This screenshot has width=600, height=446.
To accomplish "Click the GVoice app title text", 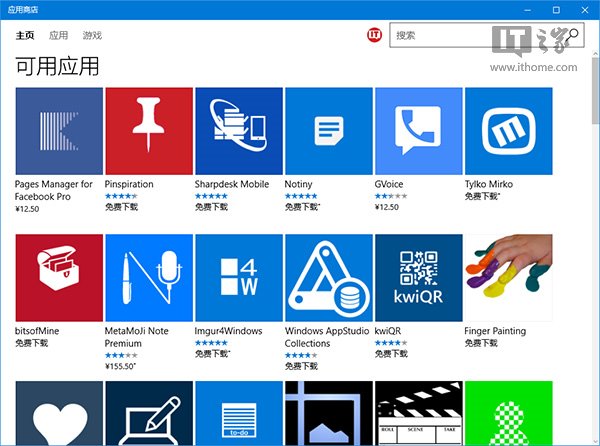I will [x=389, y=184].
